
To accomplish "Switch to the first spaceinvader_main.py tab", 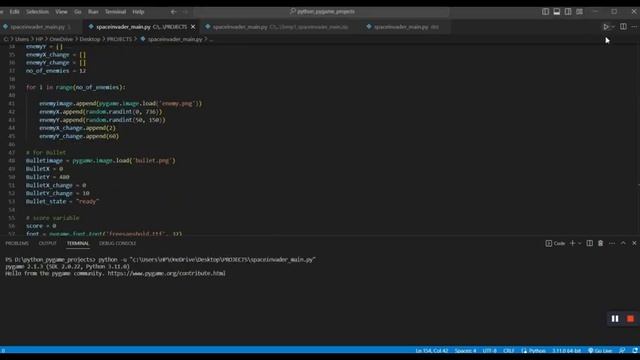I will [x=38, y=27].
